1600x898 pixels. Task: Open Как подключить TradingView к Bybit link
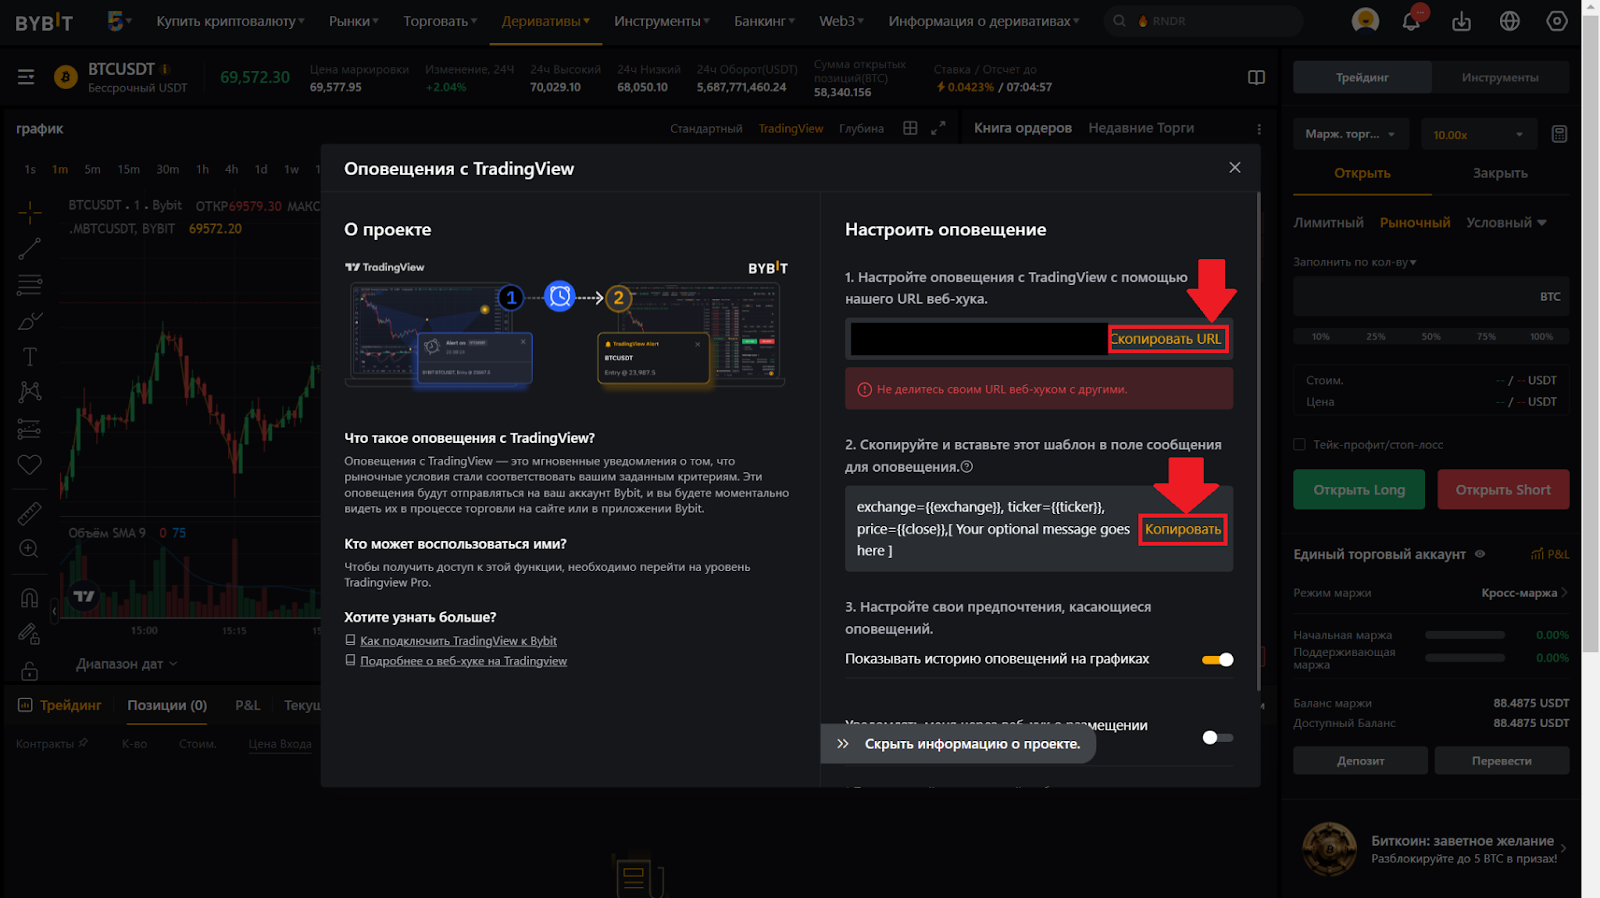(458, 641)
